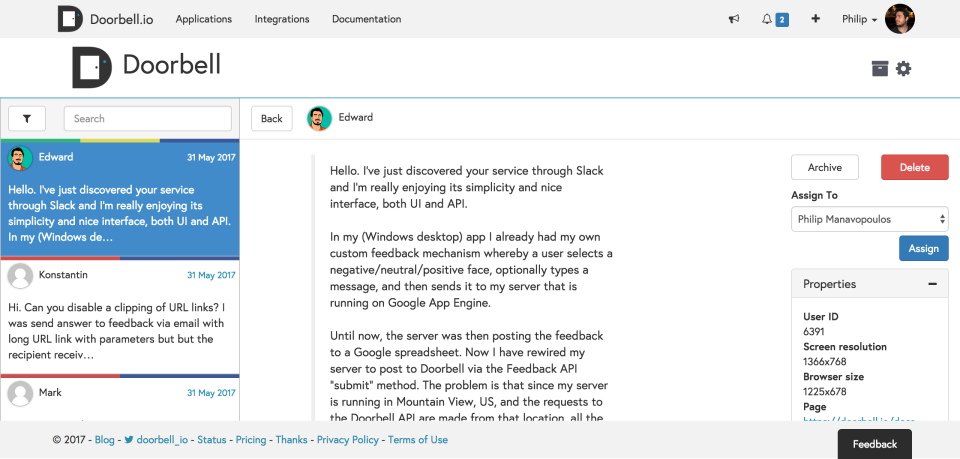Click Philip's profile avatar photo
The width and height of the screenshot is (960, 459).
click(x=900, y=19)
